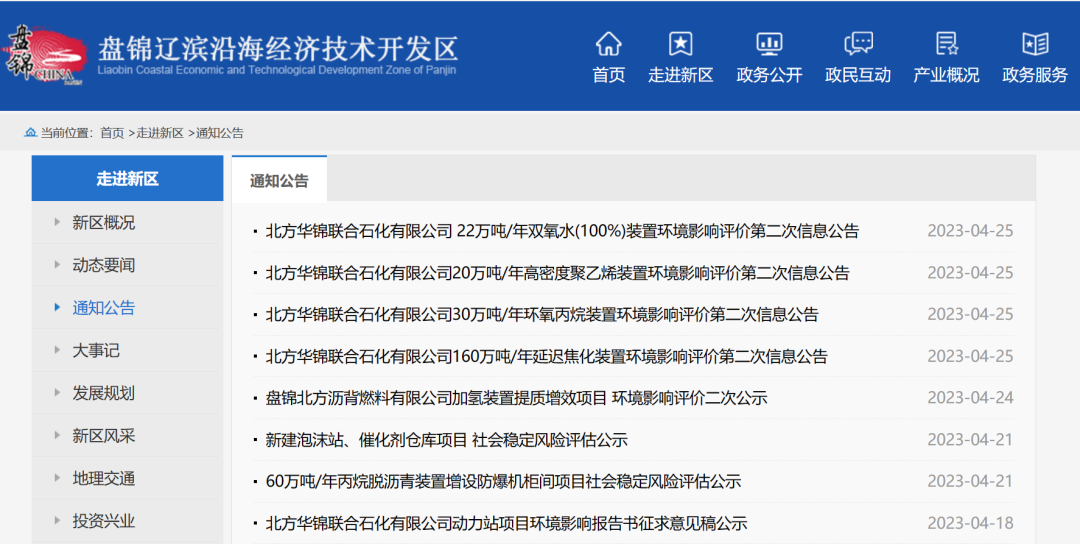Expand the 投资兴业 sidebar arrow

pyautogui.click(x=57, y=520)
